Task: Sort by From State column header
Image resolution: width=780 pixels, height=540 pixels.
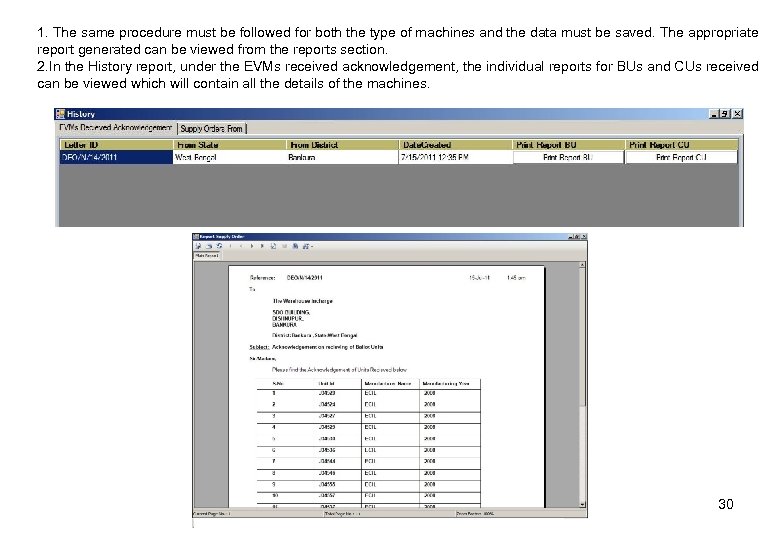Action: click(x=229, y=145)
